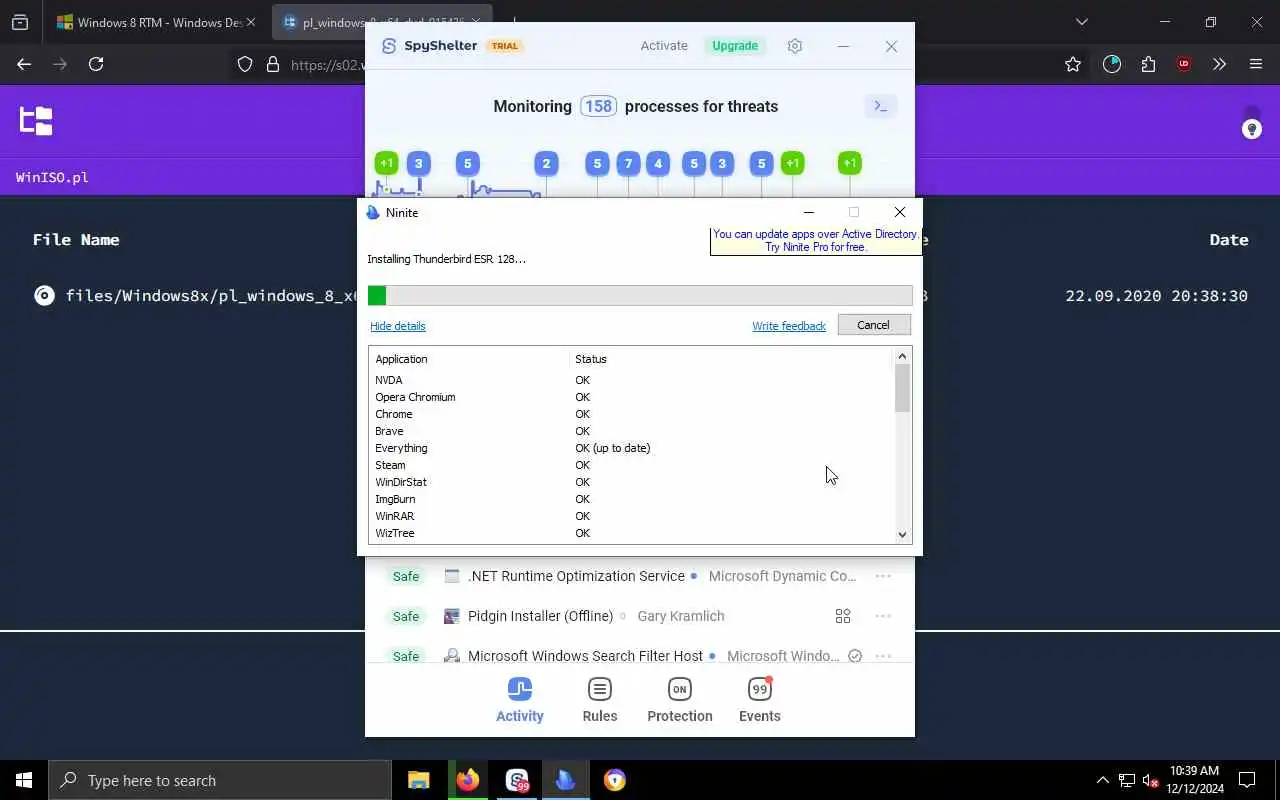Open SpyShelter settings gear
1280x800 pixels.
795,46
